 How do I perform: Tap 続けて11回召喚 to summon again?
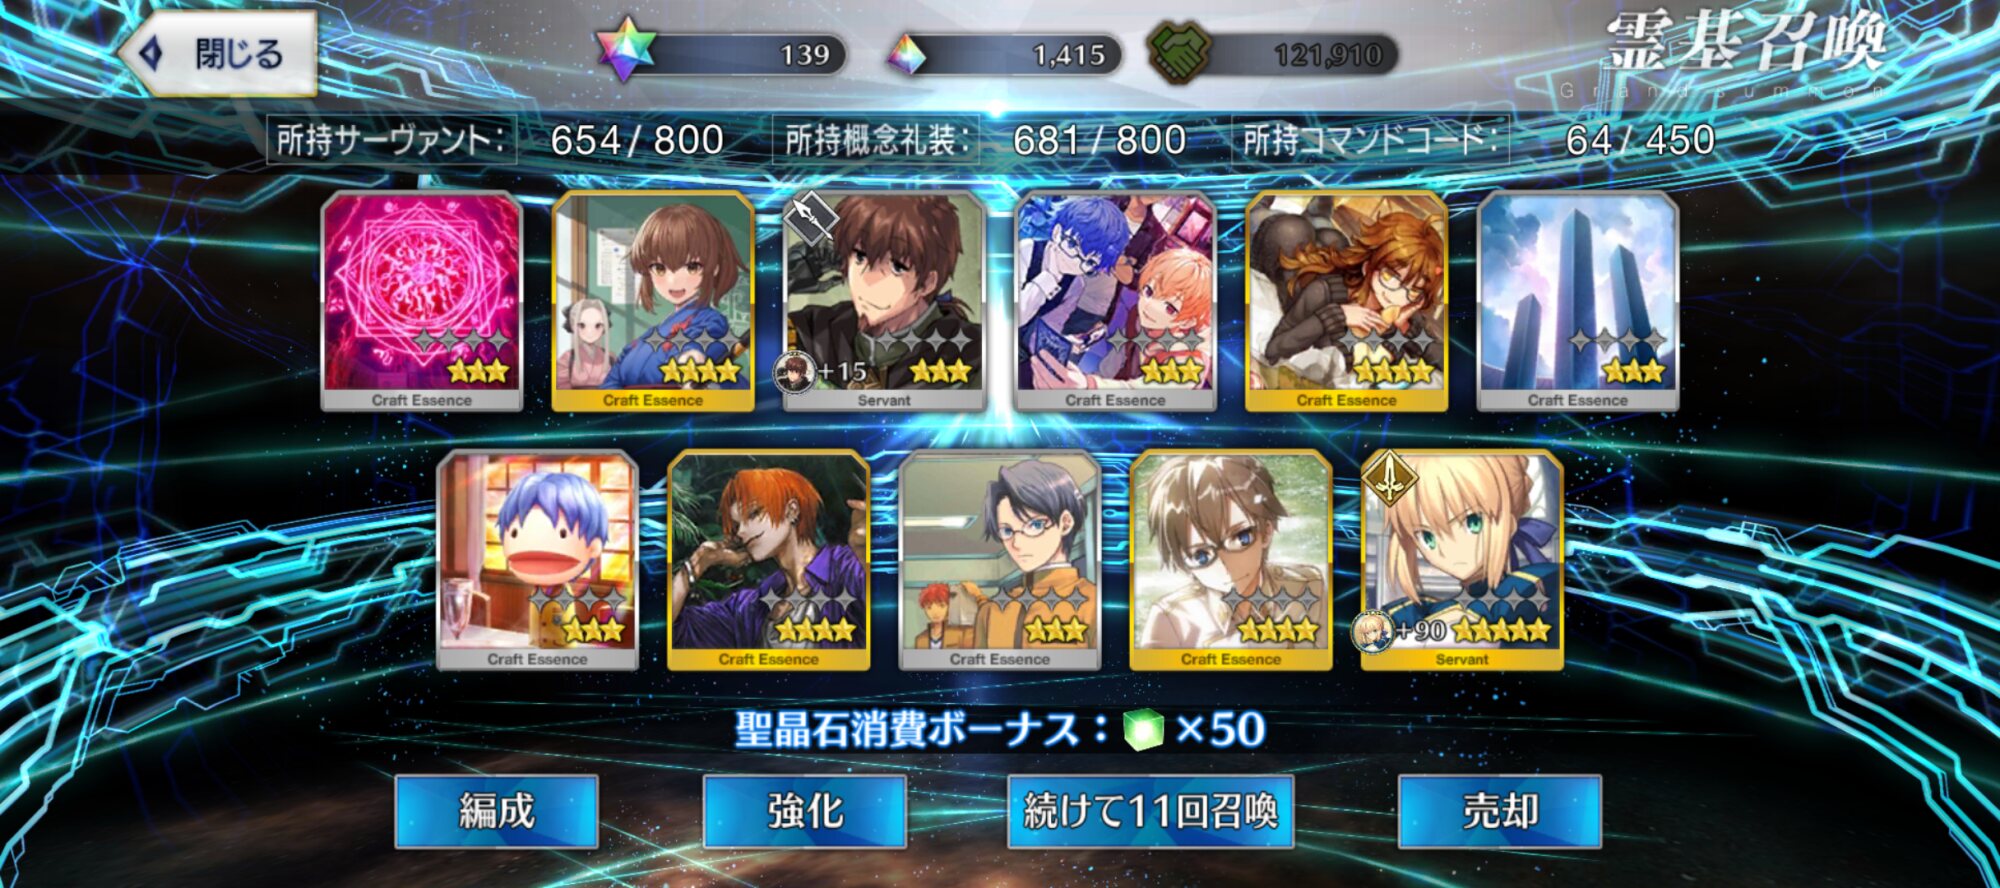coord(1150,811)
